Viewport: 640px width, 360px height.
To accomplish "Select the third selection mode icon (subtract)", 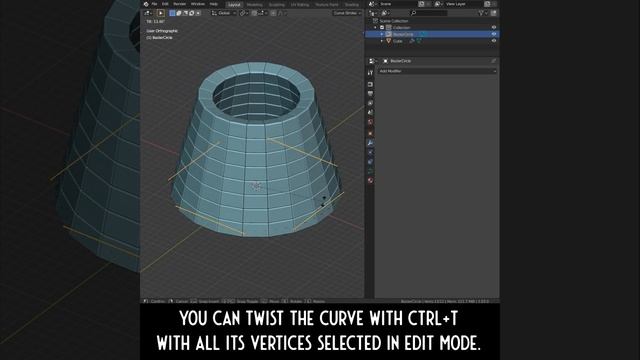I will pos(185,13).
